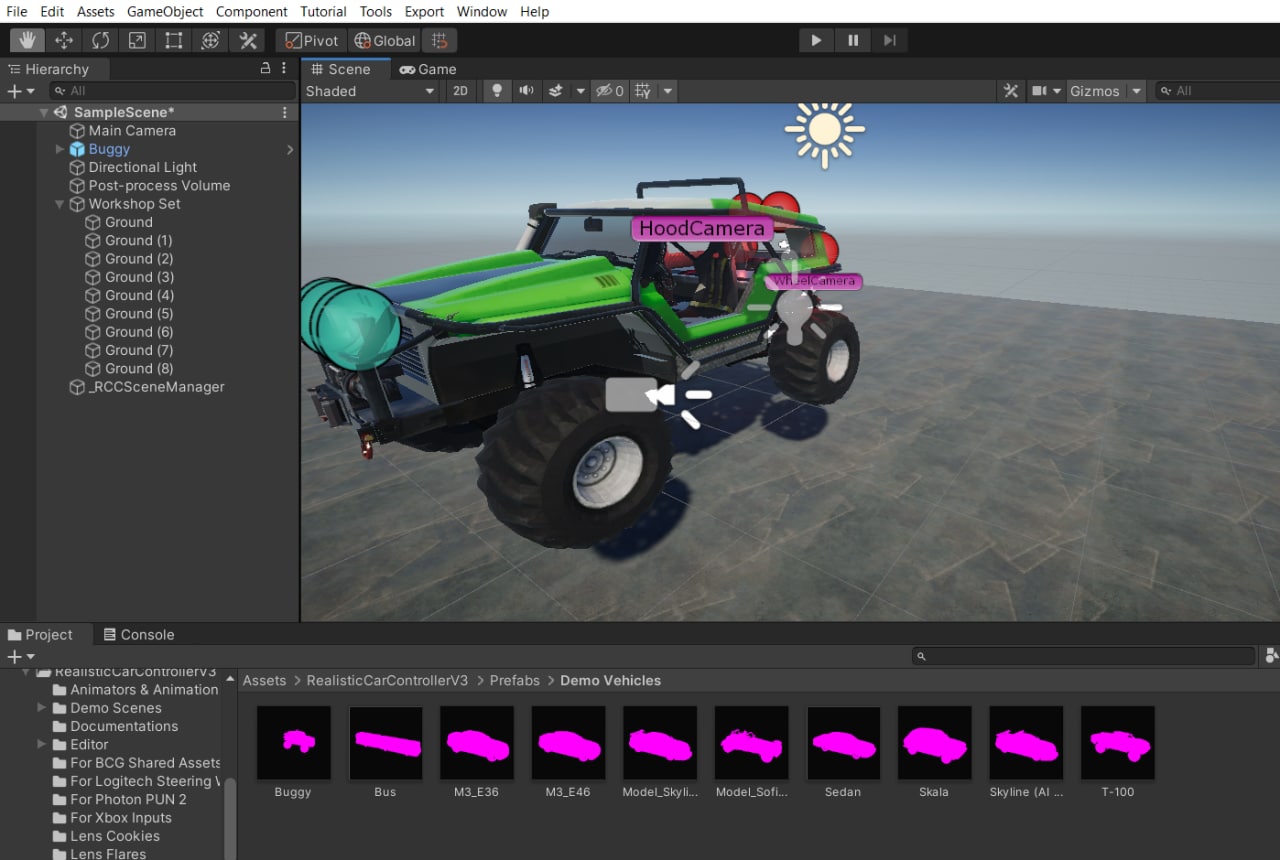Toggle Pivot handle position
This screenshot has height=860, width=1280.
pos(312,41)
